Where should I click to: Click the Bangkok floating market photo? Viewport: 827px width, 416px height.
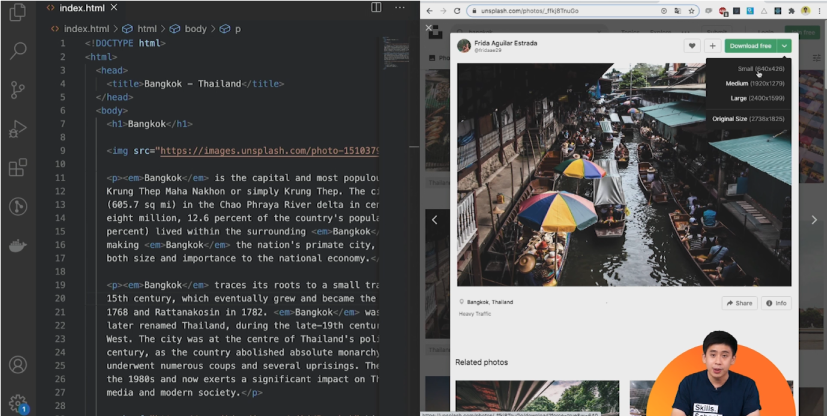point(624,175)
